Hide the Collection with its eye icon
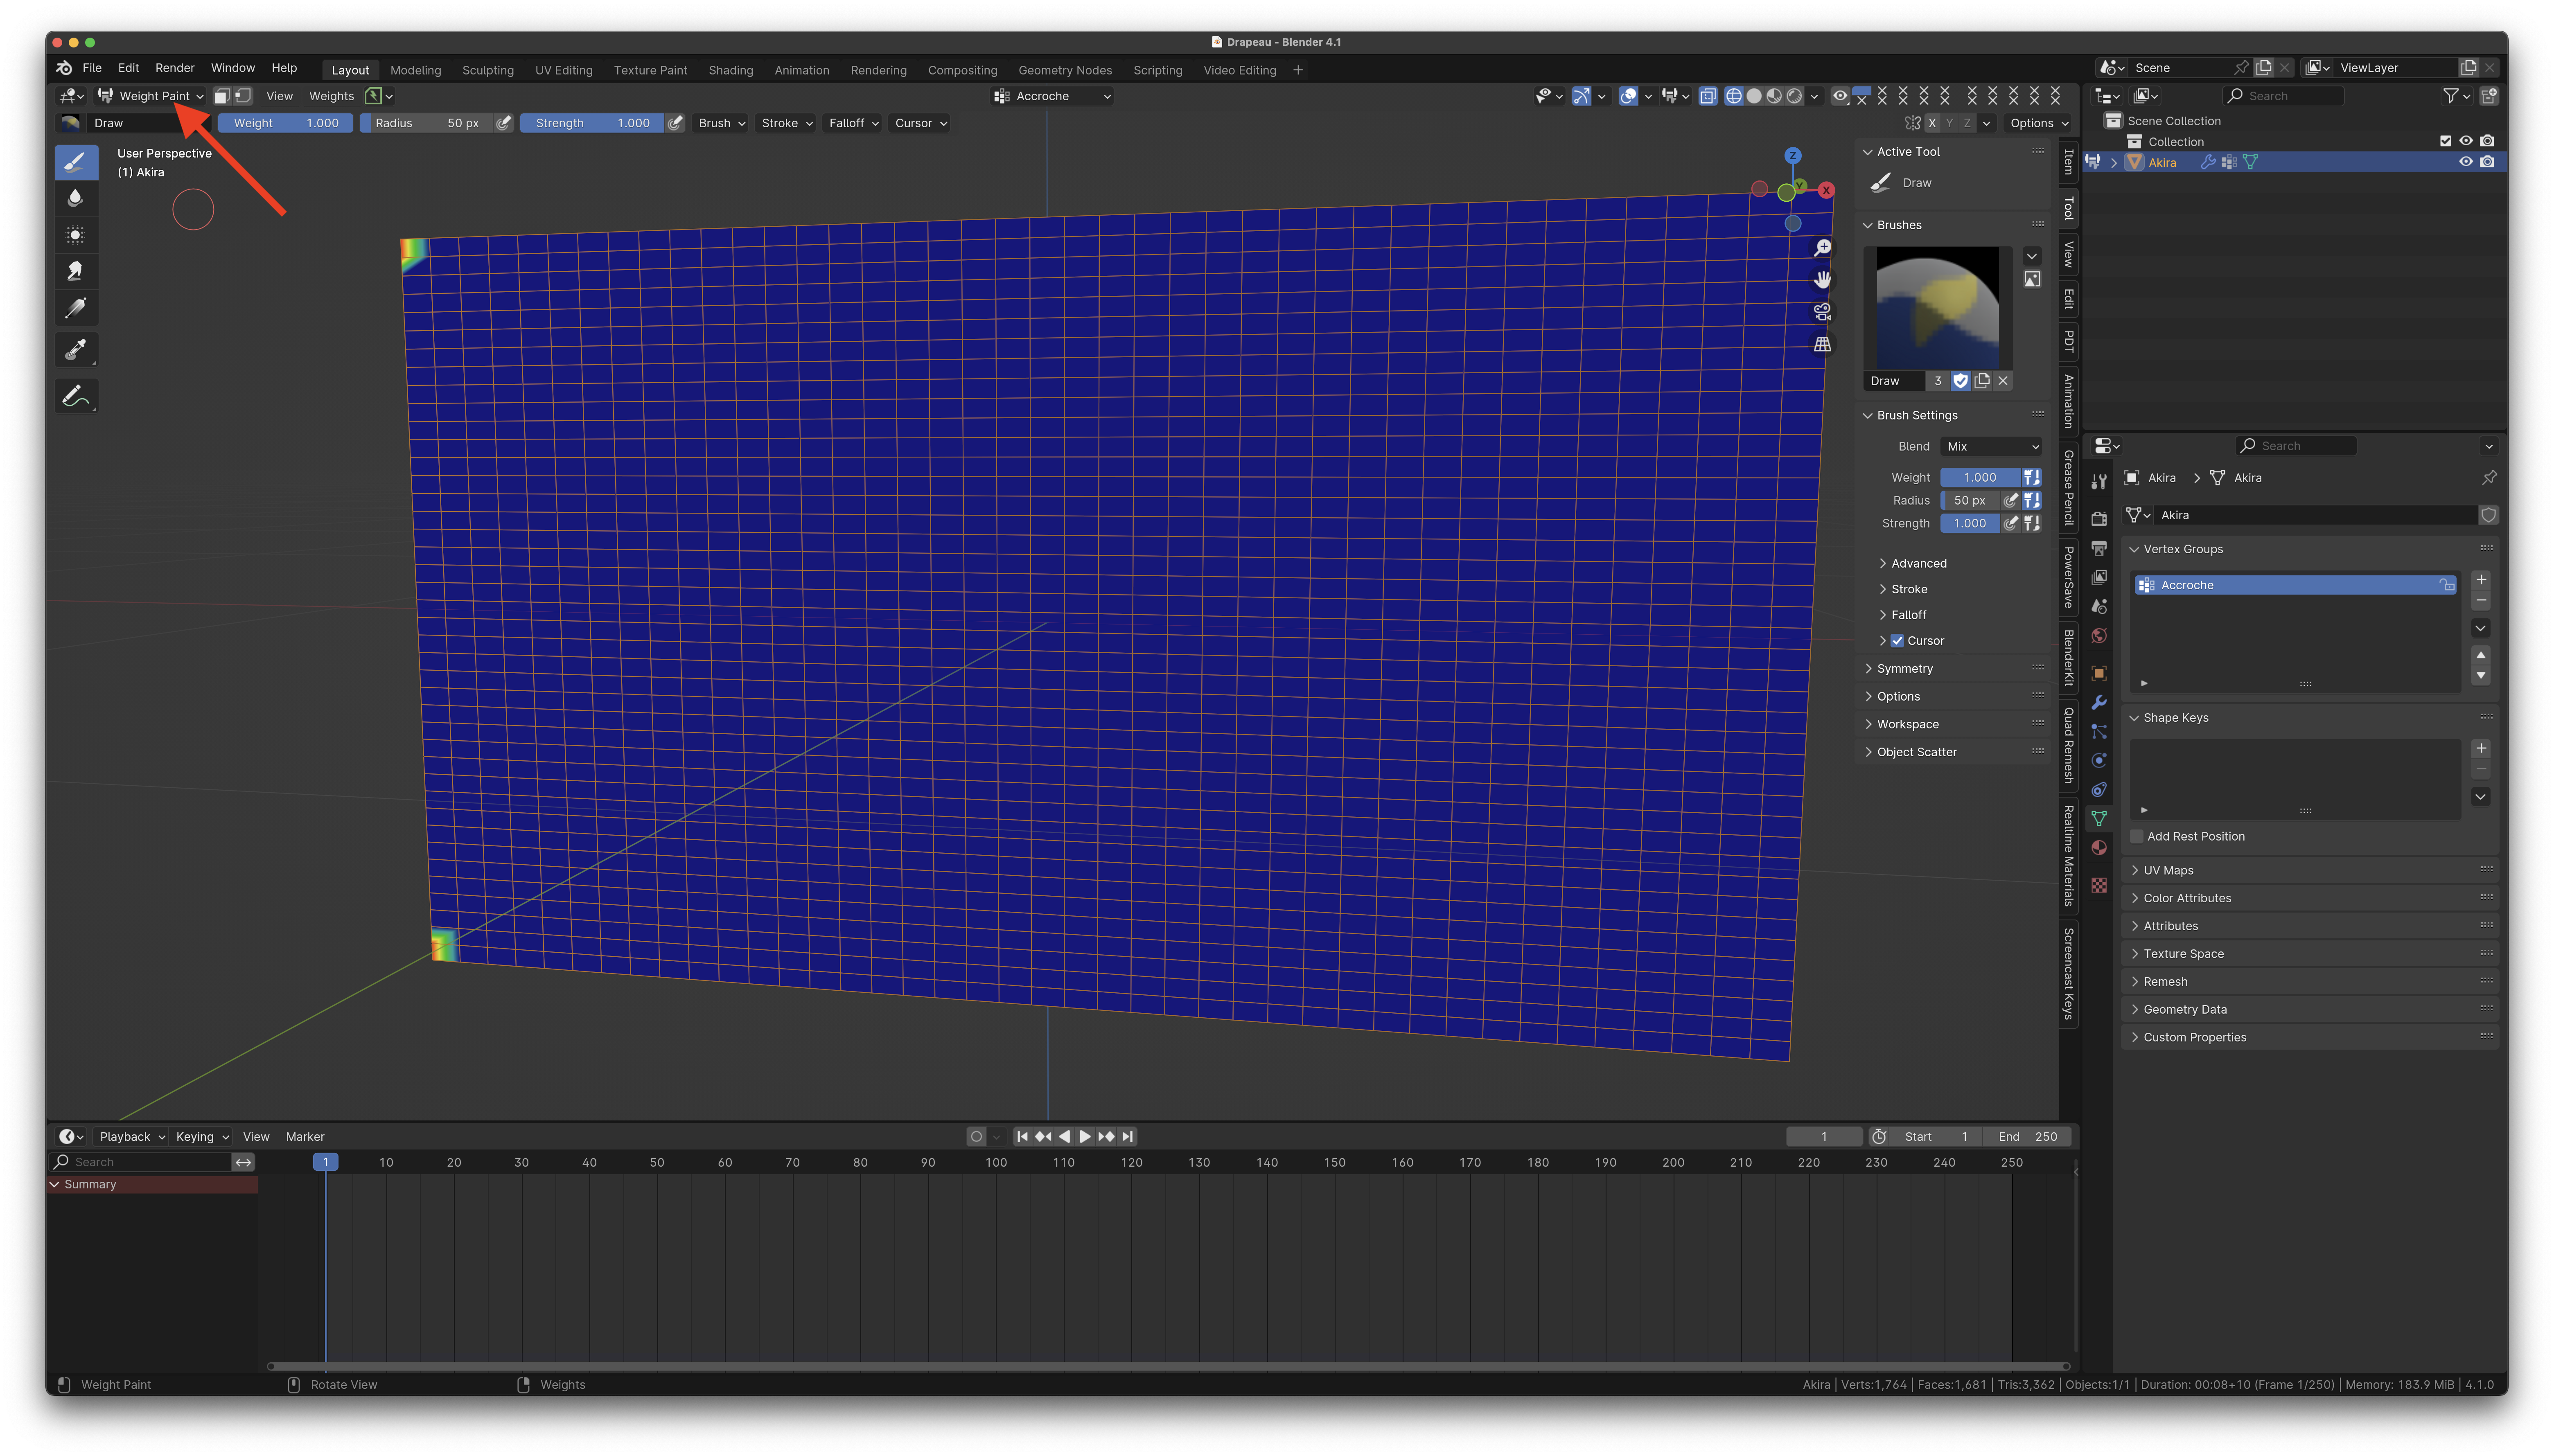The height and width of the screenshot is (1456, 2554). pos(2466,141)
